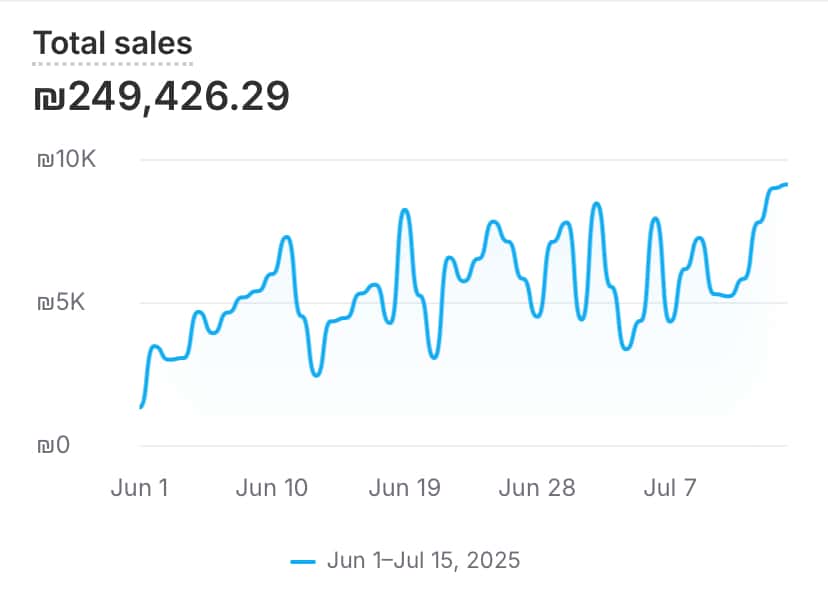Click the Jun 10 date label

(272, 488)
